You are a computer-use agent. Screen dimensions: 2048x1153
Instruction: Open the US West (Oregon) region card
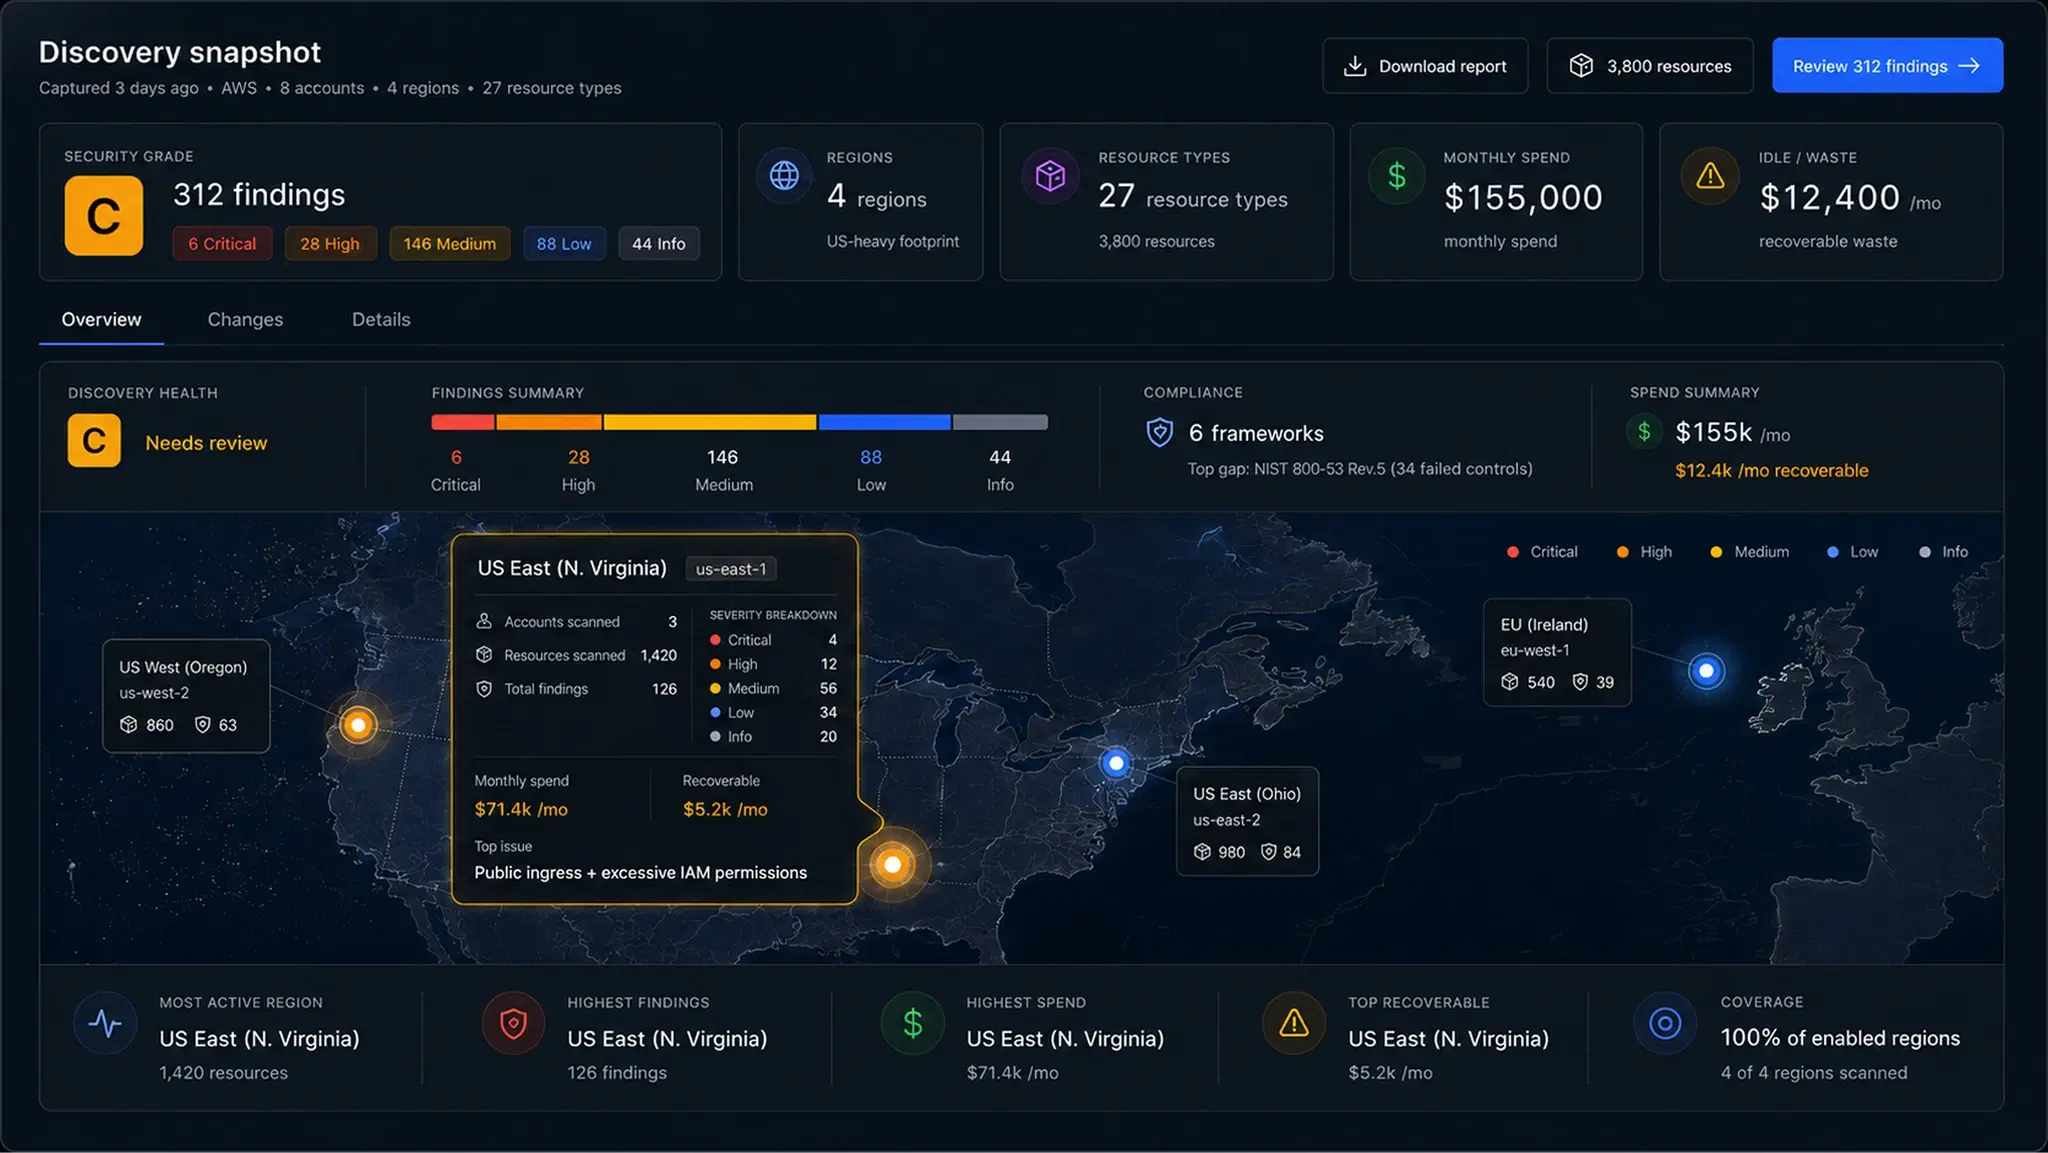click(186, 696)
